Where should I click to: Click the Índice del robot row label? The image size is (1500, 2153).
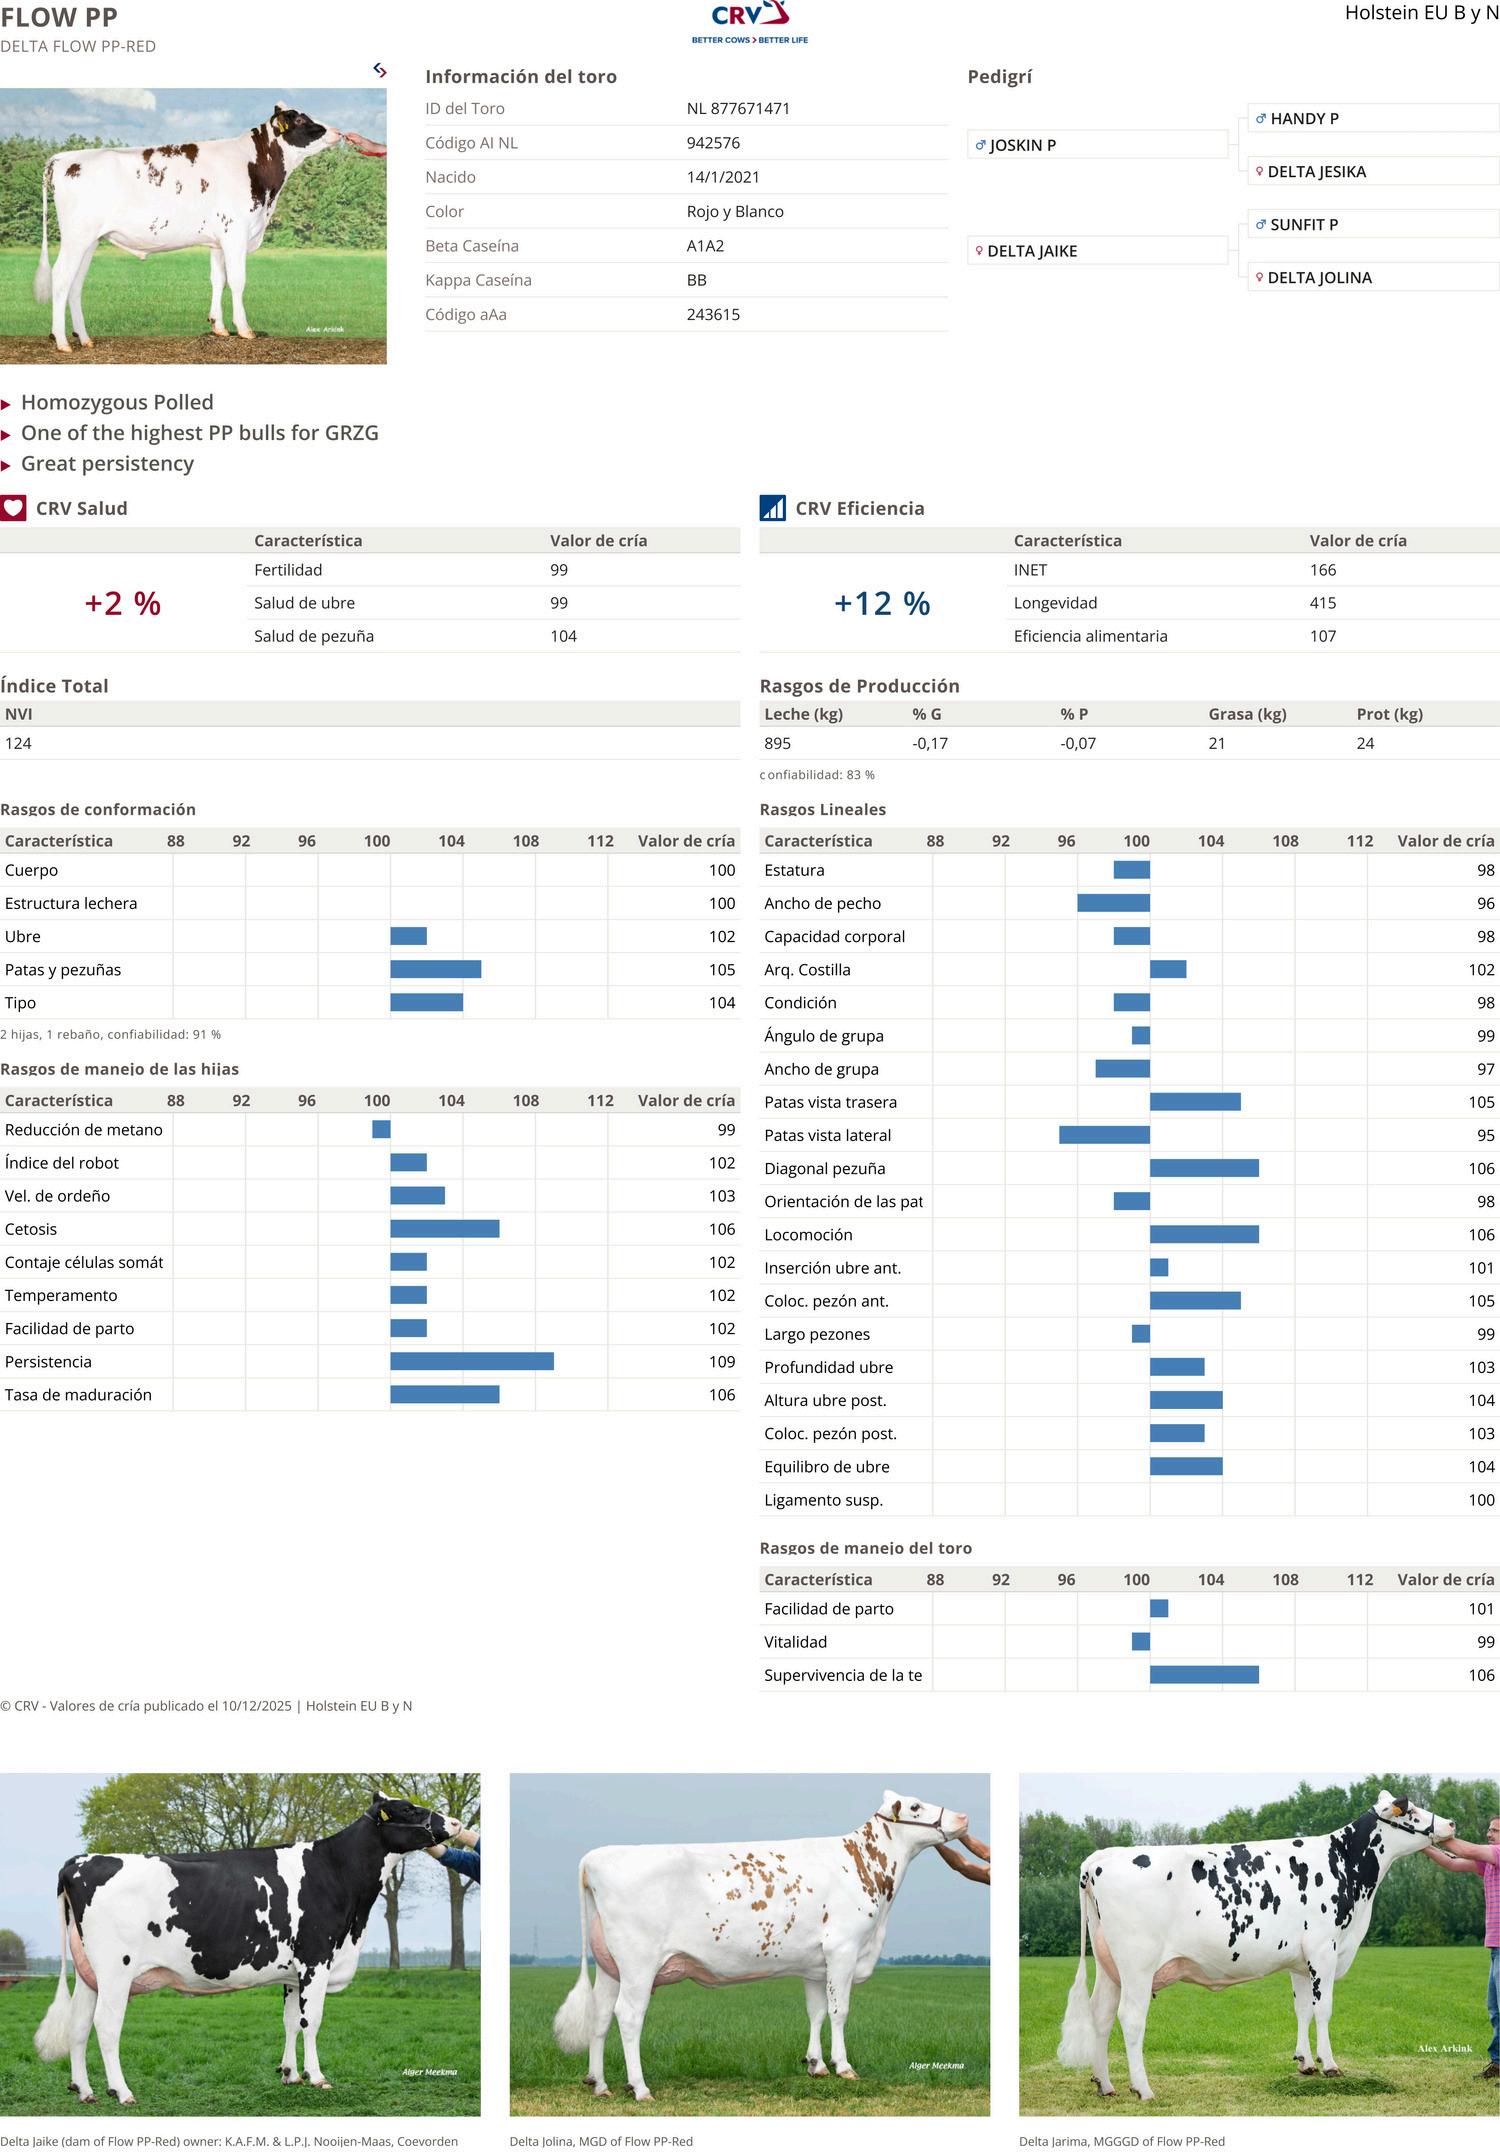tap(62, 1163)
